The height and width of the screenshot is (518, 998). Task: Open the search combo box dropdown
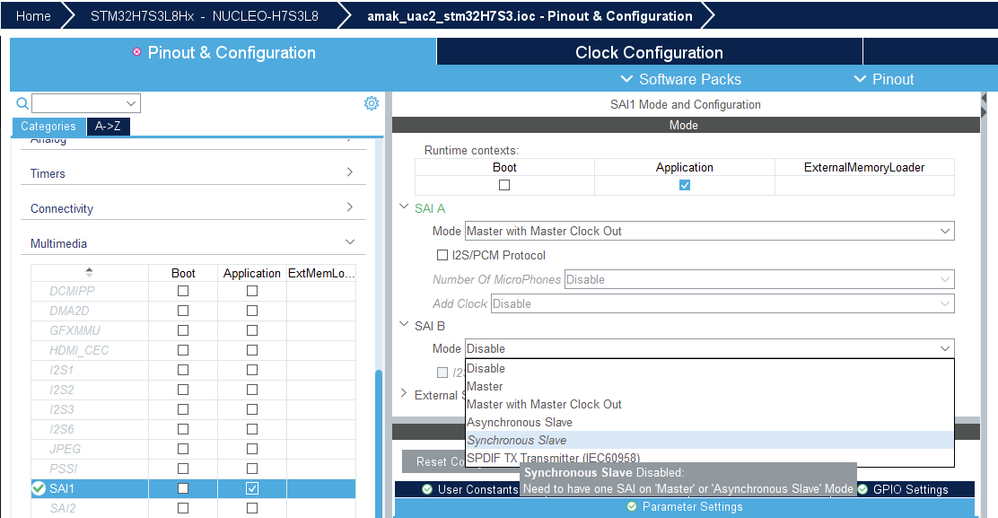click(x=130, y=103)
